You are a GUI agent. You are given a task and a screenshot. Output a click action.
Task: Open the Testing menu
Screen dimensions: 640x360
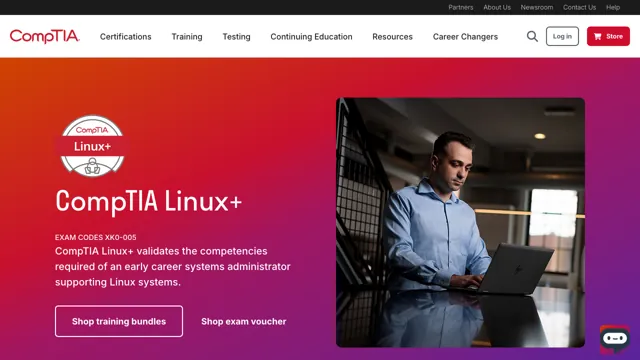tap(236, 37)
